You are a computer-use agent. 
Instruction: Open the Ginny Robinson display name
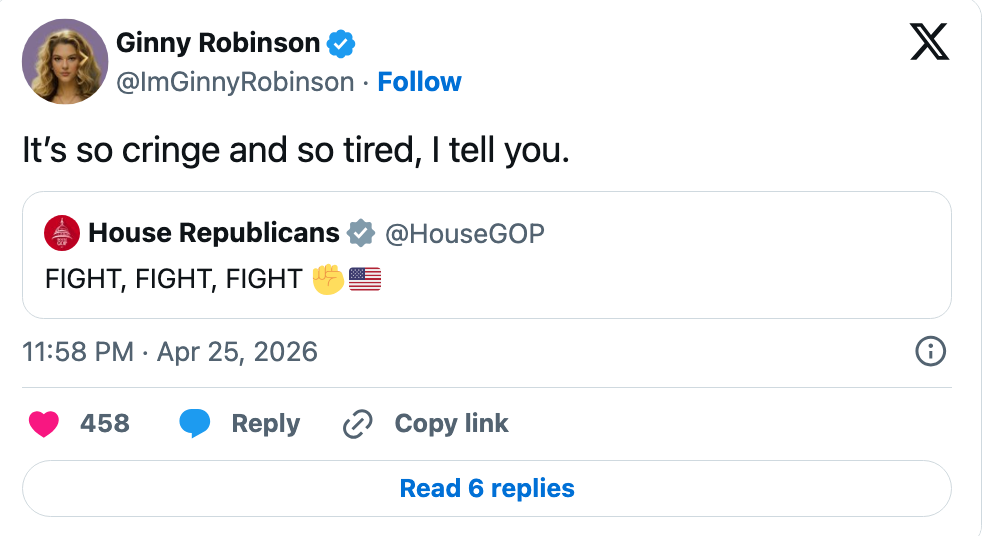pyautogui.click(x=218, y=43)
